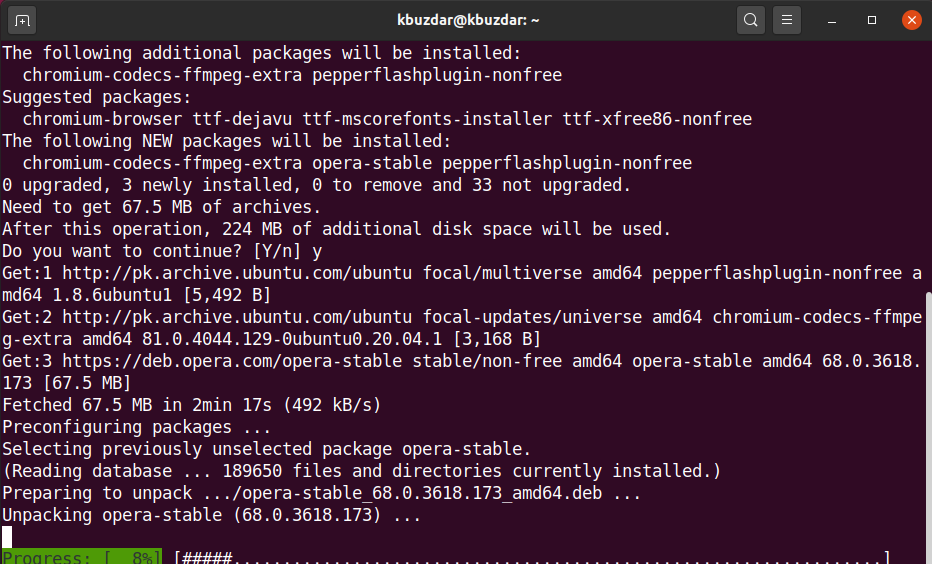This screenshot has width=932, height=564.
Task: Click the vertical scrollbar handle
Action: pos(928,427)
